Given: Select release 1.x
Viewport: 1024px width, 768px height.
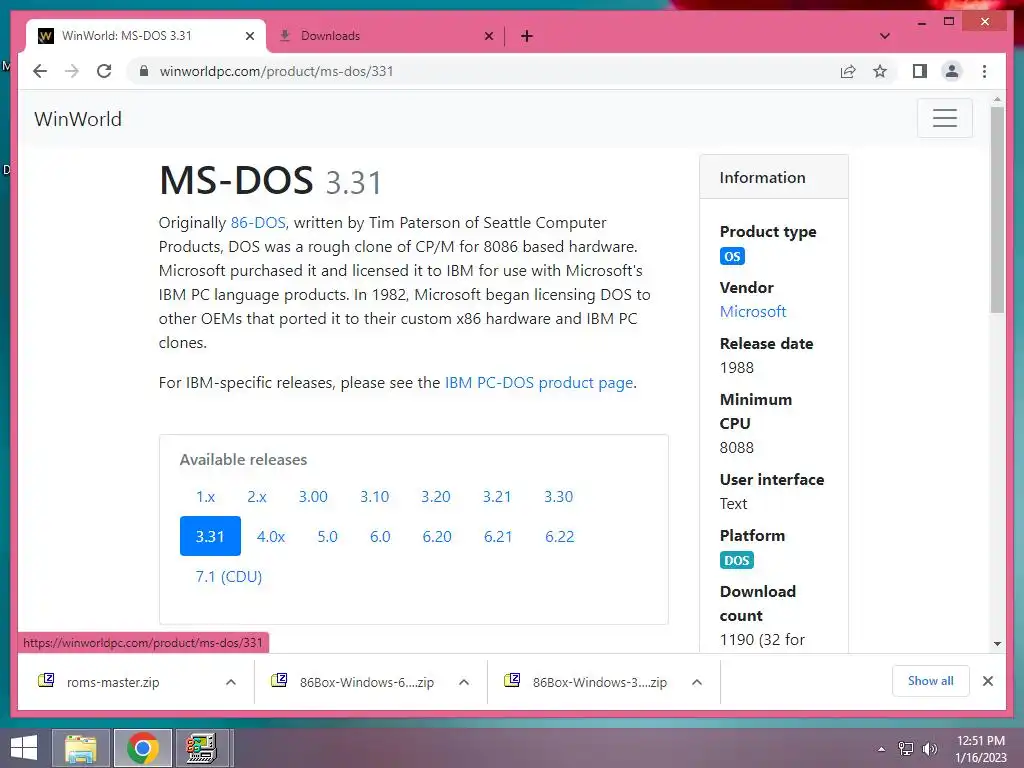Looking at the screenshot, I should click(x=206, y=496).
